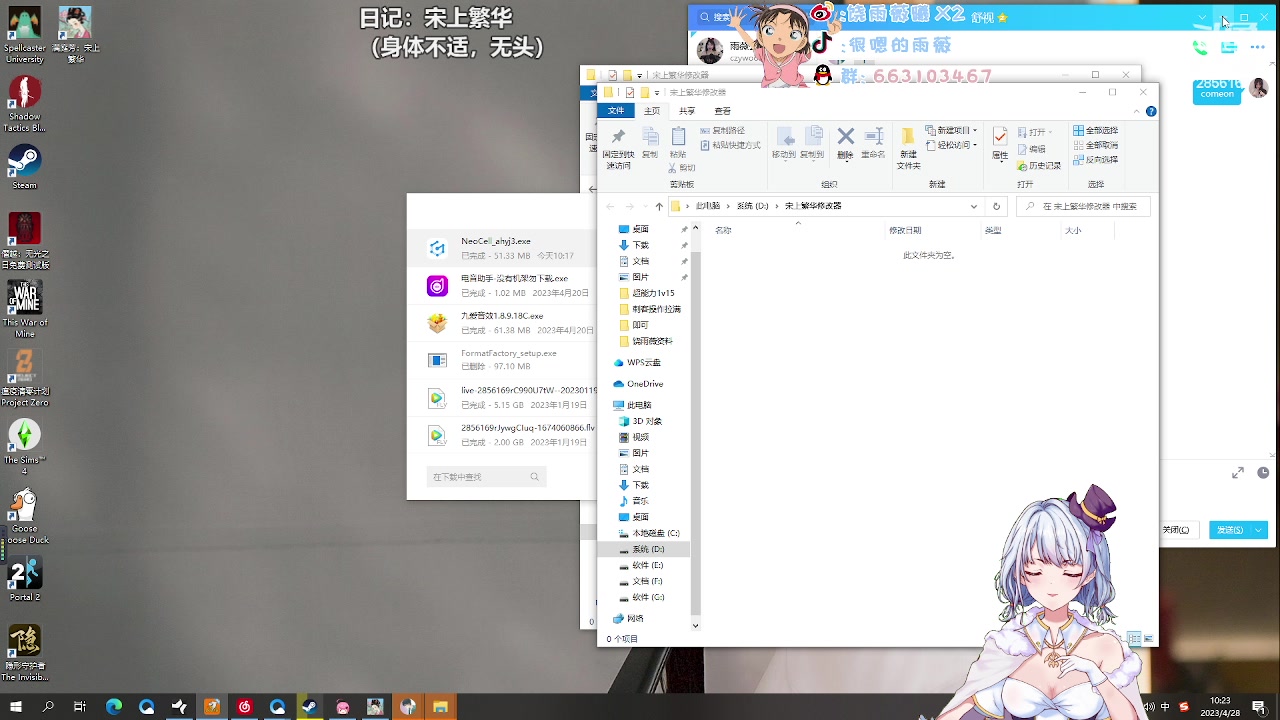Select 软件 (E:) drive in navigation pane

641,565
